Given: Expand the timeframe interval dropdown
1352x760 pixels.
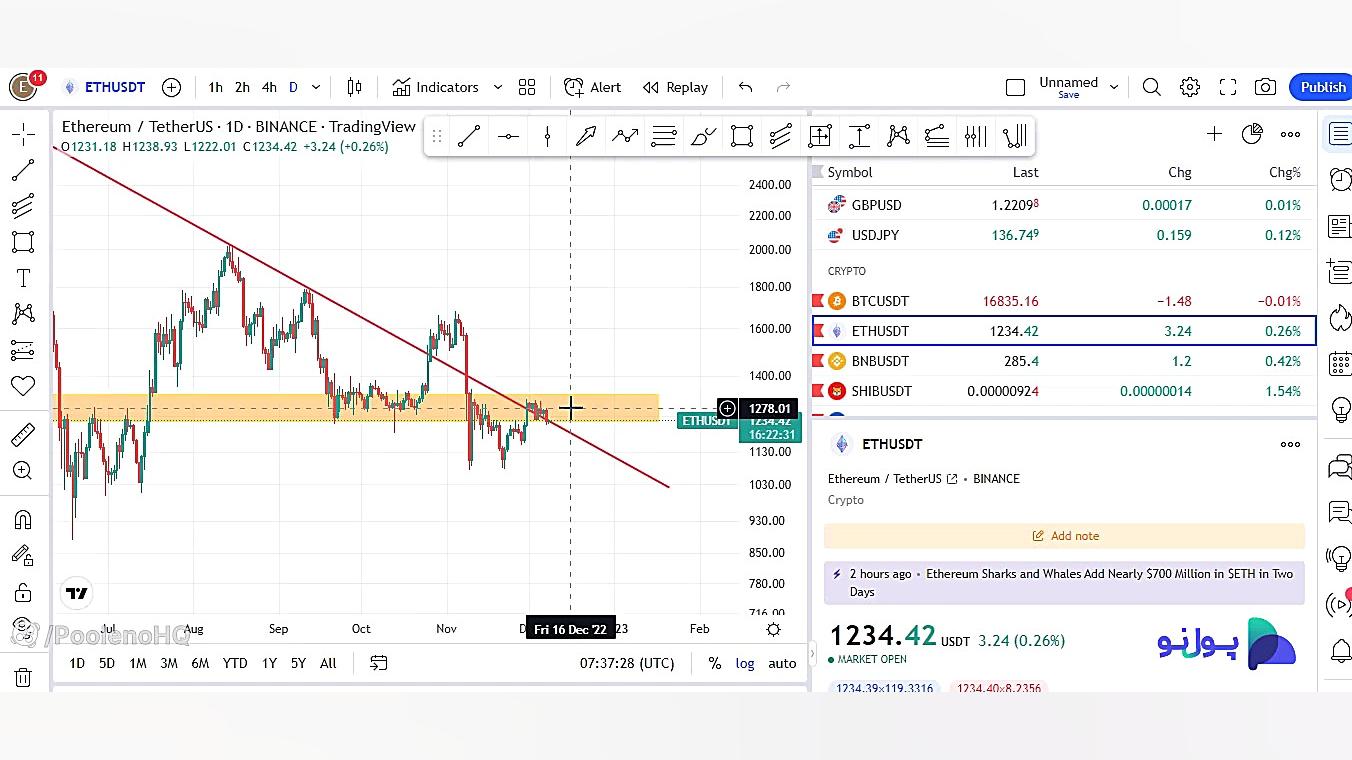Looking at the screenshot, I should [x=316, y=87].
